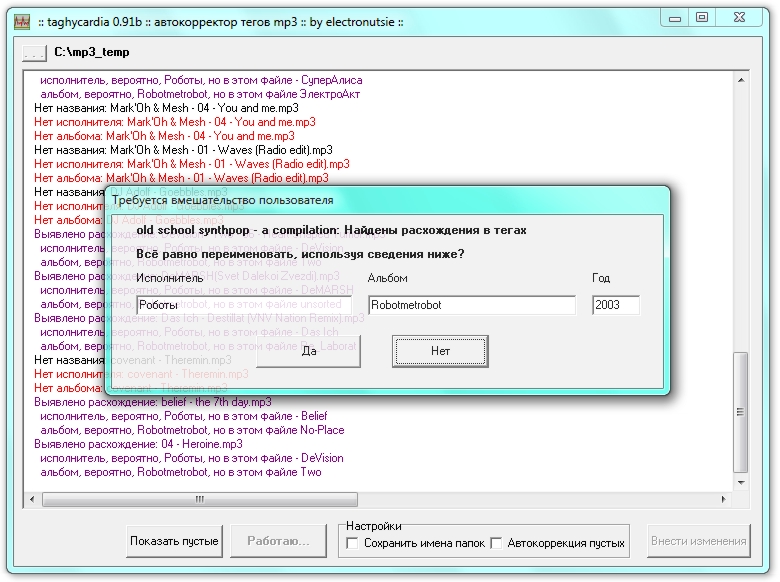Click the taghycardia app icon in title bar

(x=22, y=22)
